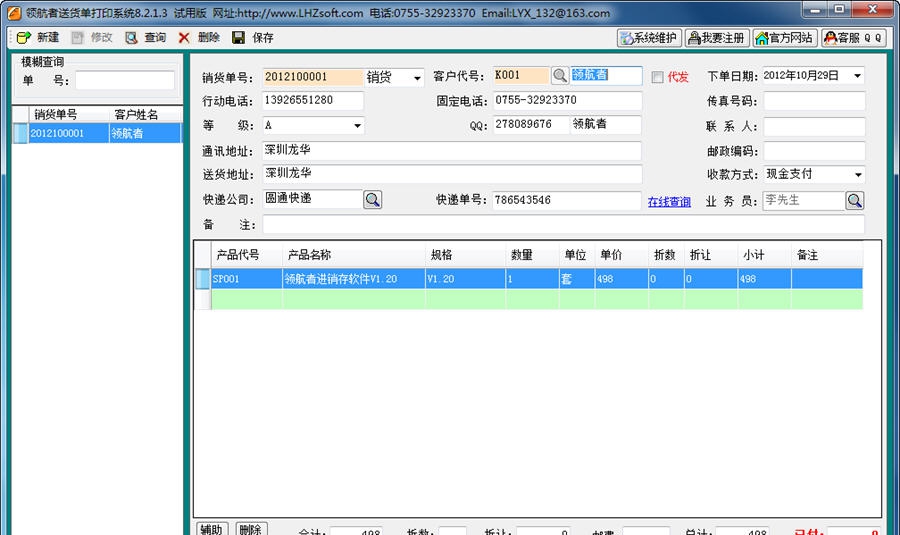Screen dimensions: 900x535
Task: Focus the 联系人 contact field
Action: 814,126
